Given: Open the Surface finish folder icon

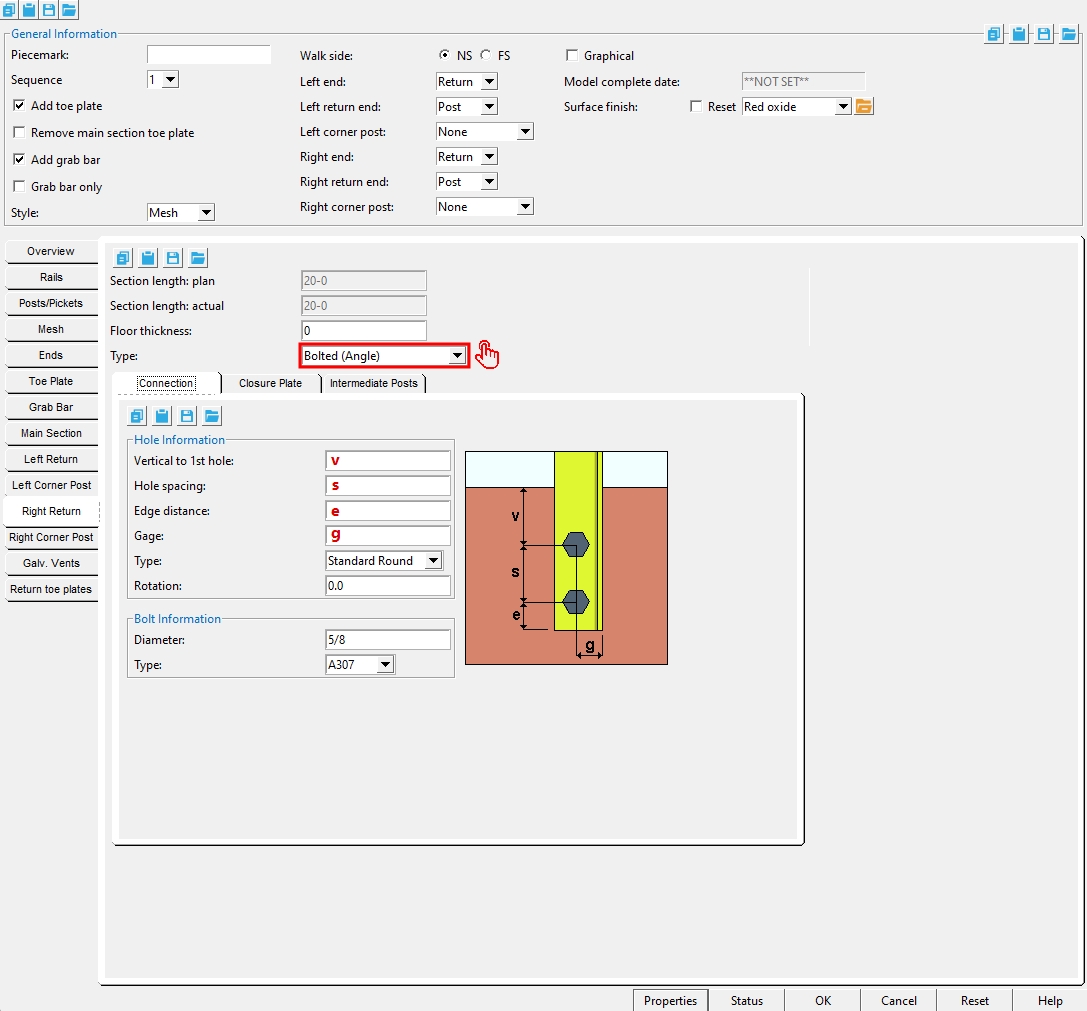Looking at the screenshot, I should coord(864,106).
